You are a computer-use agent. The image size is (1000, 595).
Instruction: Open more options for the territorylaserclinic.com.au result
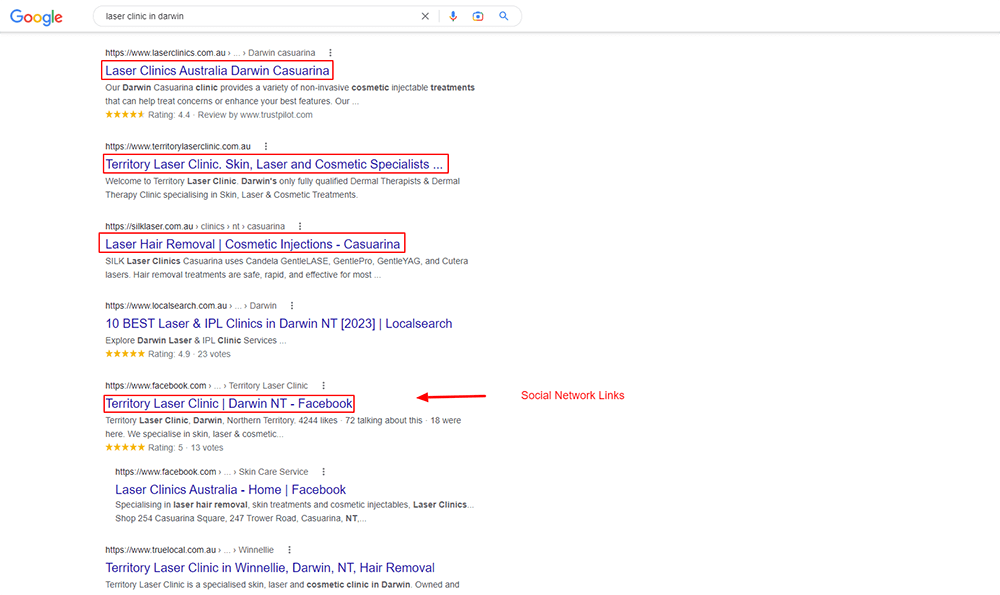[x=266, y=147]
